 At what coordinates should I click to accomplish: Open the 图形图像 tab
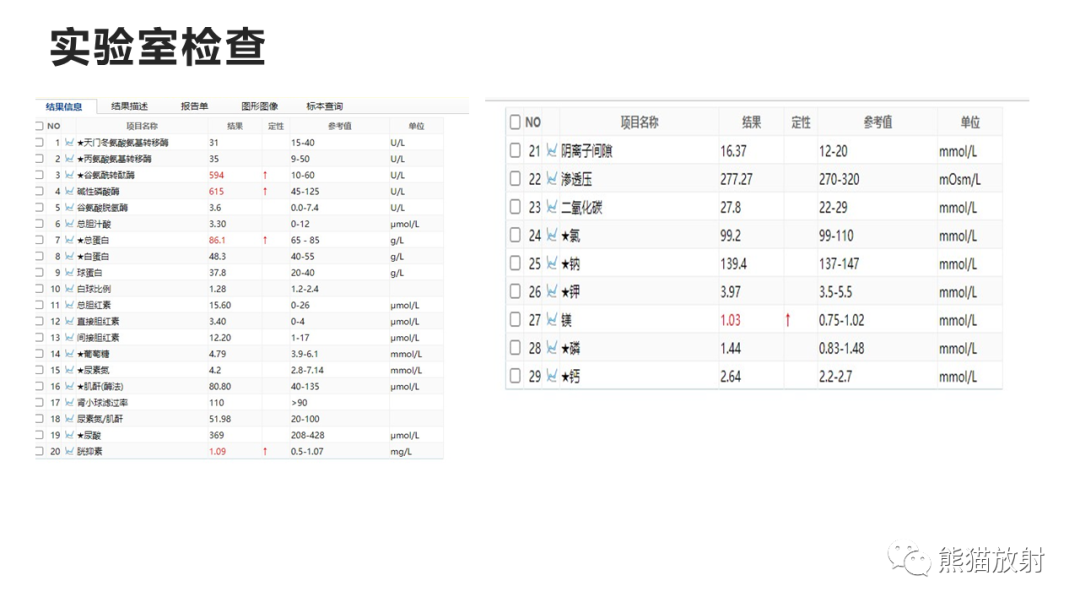[260, 106]
